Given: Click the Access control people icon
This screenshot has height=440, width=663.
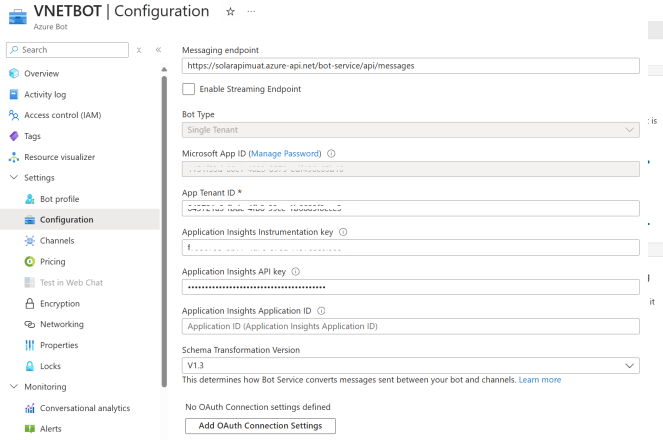Looking at the screenshot, I should pos(14,115).
